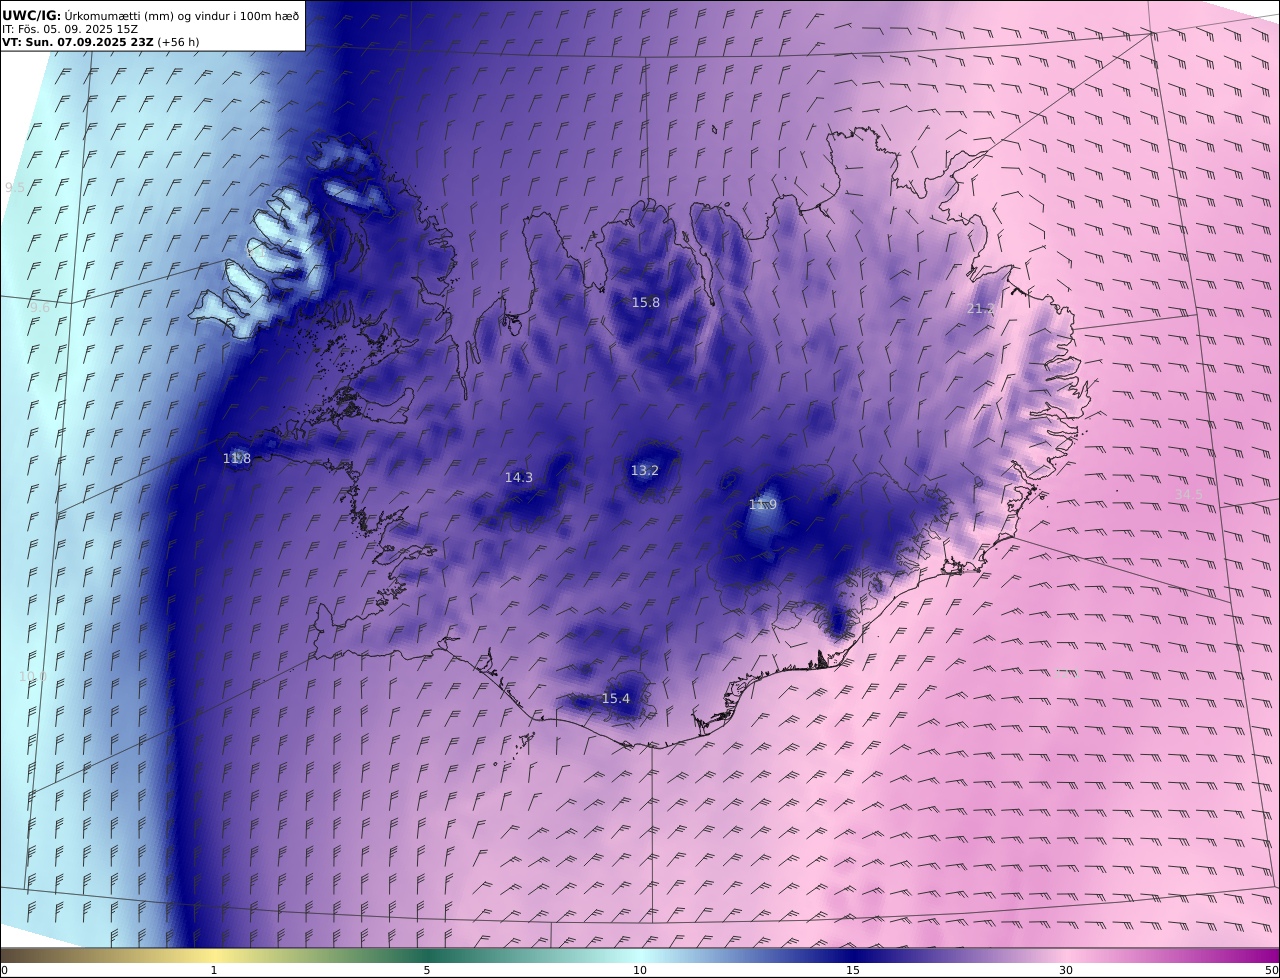The image size is (1280, 978).
Task: Click the 30 tick on the color scale
Action: pos(1066,970)
